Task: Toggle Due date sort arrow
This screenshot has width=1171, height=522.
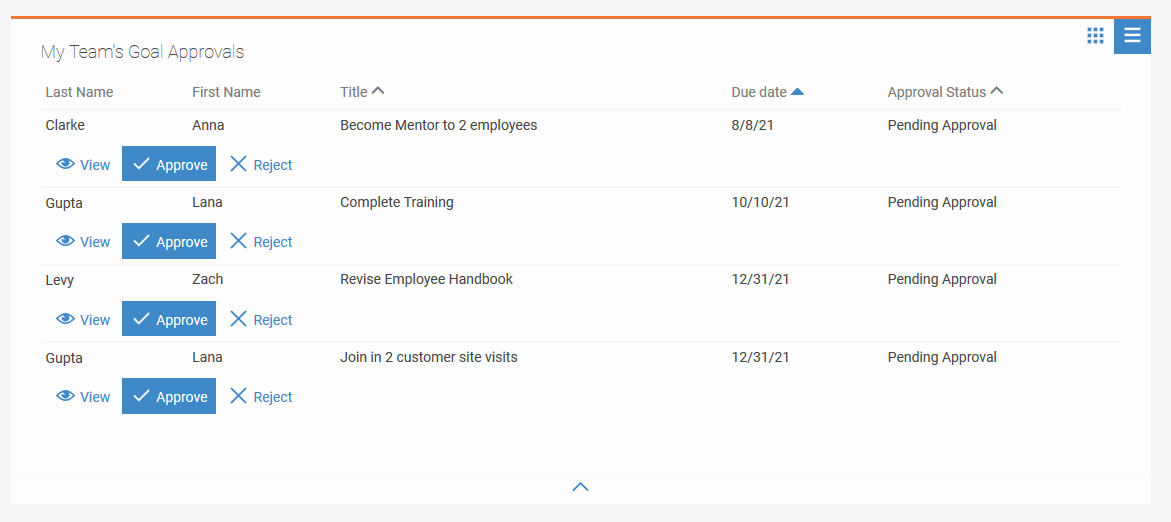Action: point(797,92)
